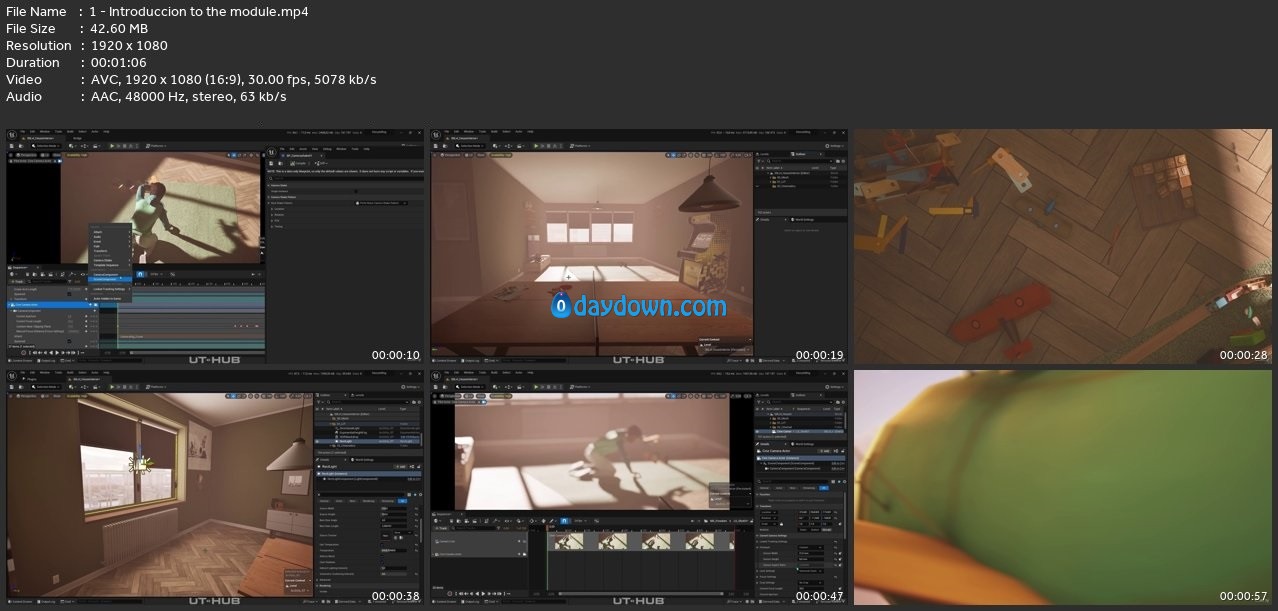The image size is (1278, 611).
Task: Click the 00:00:28 timestamp label
Action: click(1244, 355)
